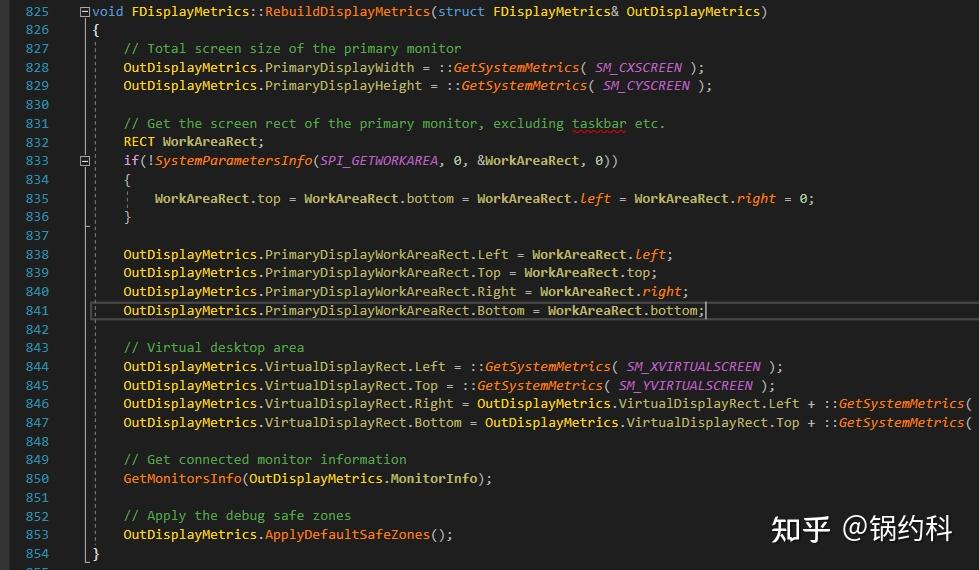This screenshot has width=979, height=570.
Task: Click the struct keyword in the signature
Action: click(461, 11)
